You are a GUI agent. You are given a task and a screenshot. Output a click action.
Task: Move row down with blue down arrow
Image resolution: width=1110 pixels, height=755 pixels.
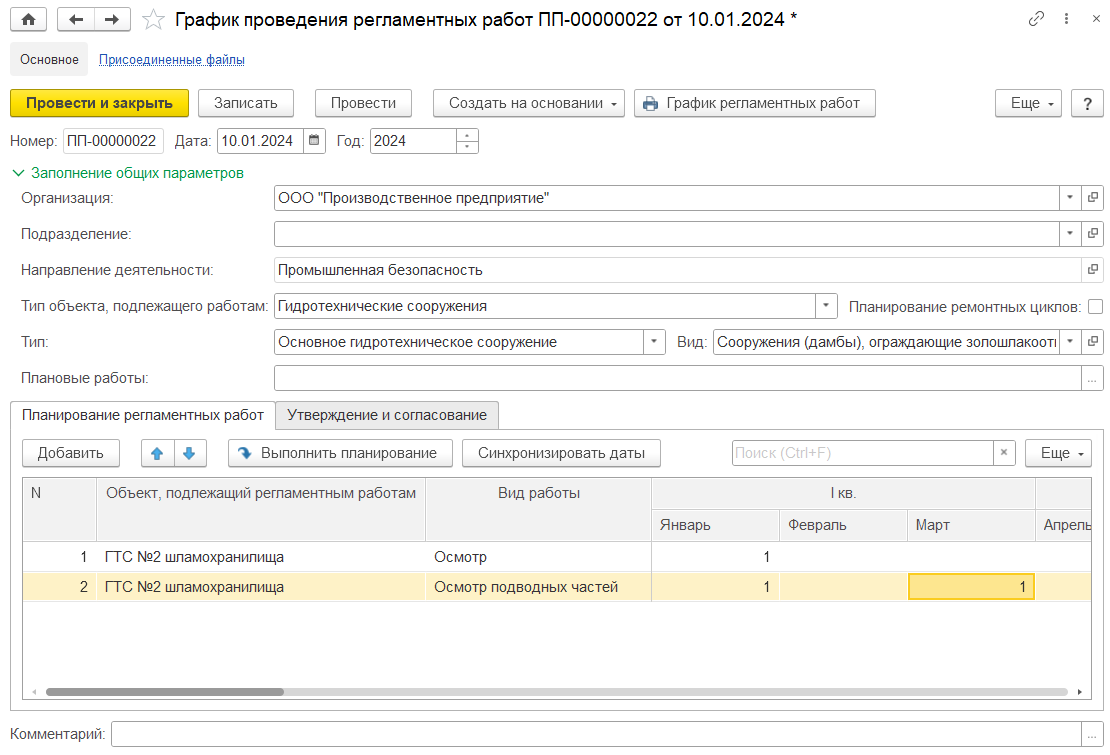[x=188, y=453]
